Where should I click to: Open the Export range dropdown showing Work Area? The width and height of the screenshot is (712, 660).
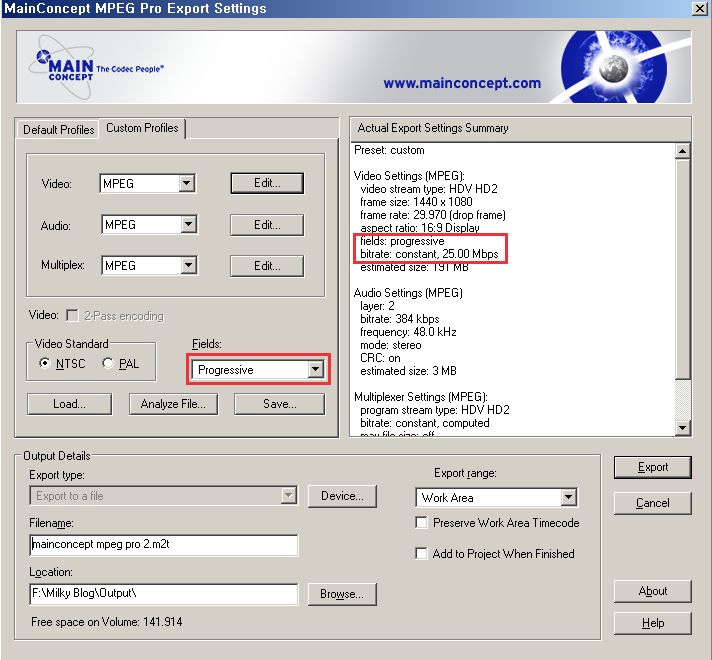[x=496, y=497]
